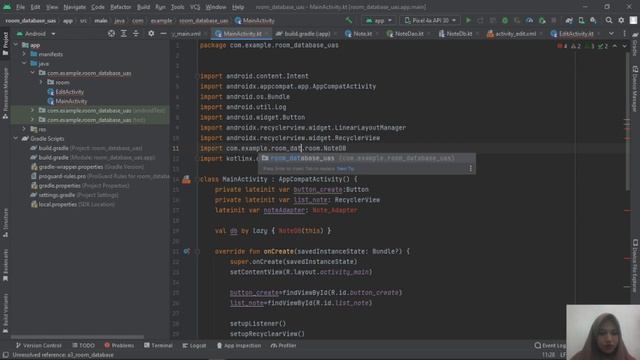
Task: Open the Logcat tool window
Action: [194, 345]
